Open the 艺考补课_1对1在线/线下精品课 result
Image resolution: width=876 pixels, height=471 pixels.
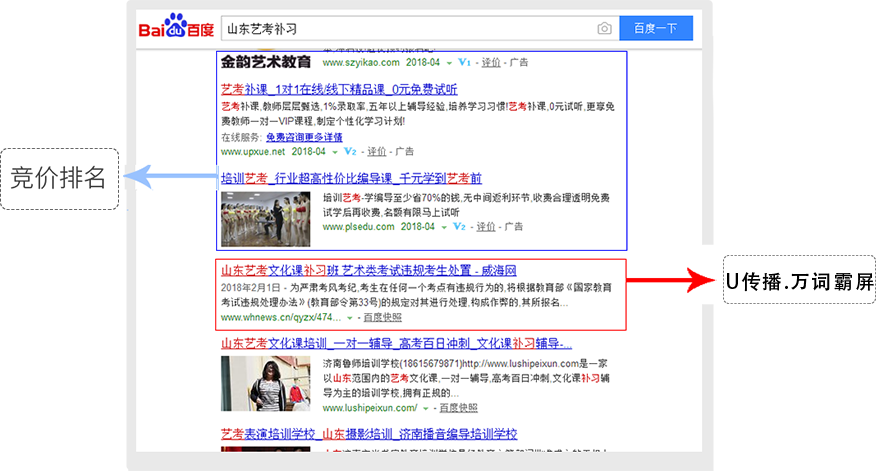tap(339, 89)
